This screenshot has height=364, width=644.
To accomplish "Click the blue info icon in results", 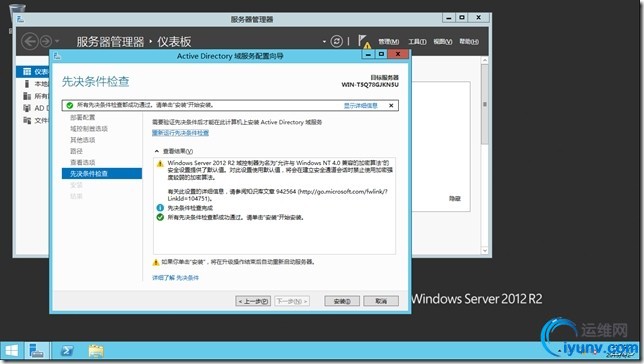I will click(160, 208).
